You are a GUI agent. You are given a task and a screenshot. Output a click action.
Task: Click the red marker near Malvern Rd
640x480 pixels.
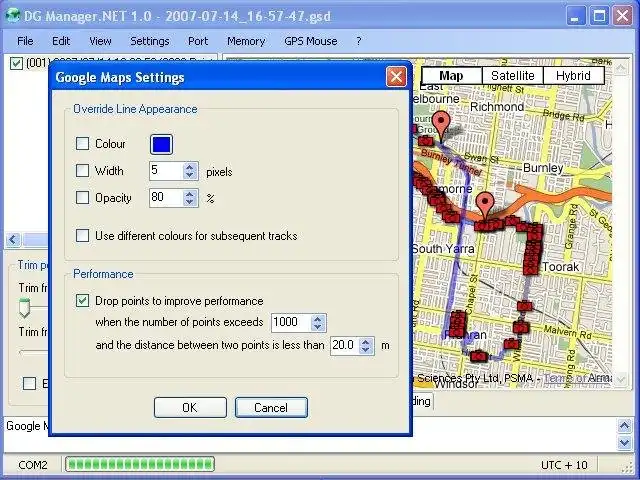(x=521, y=327)
